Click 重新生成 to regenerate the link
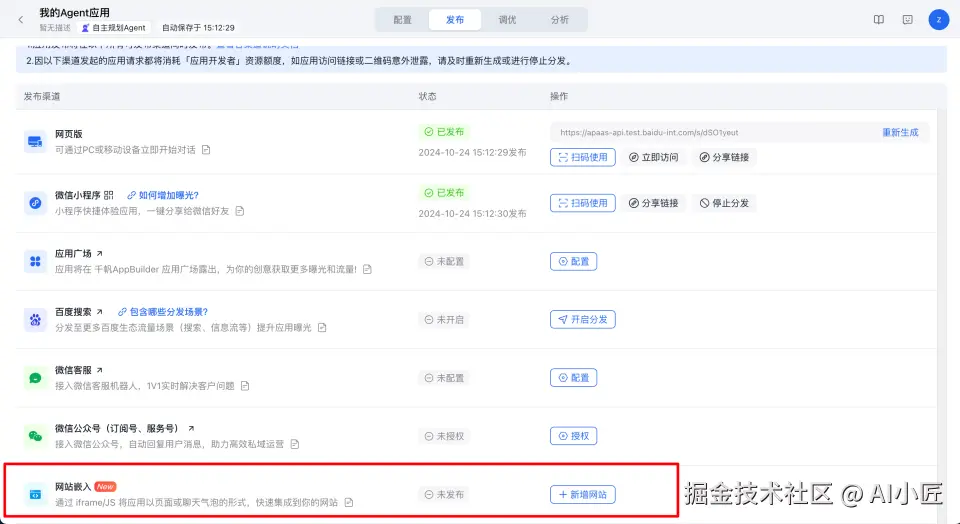The width and height of the screenshot is (960, 524). (900, 132)
